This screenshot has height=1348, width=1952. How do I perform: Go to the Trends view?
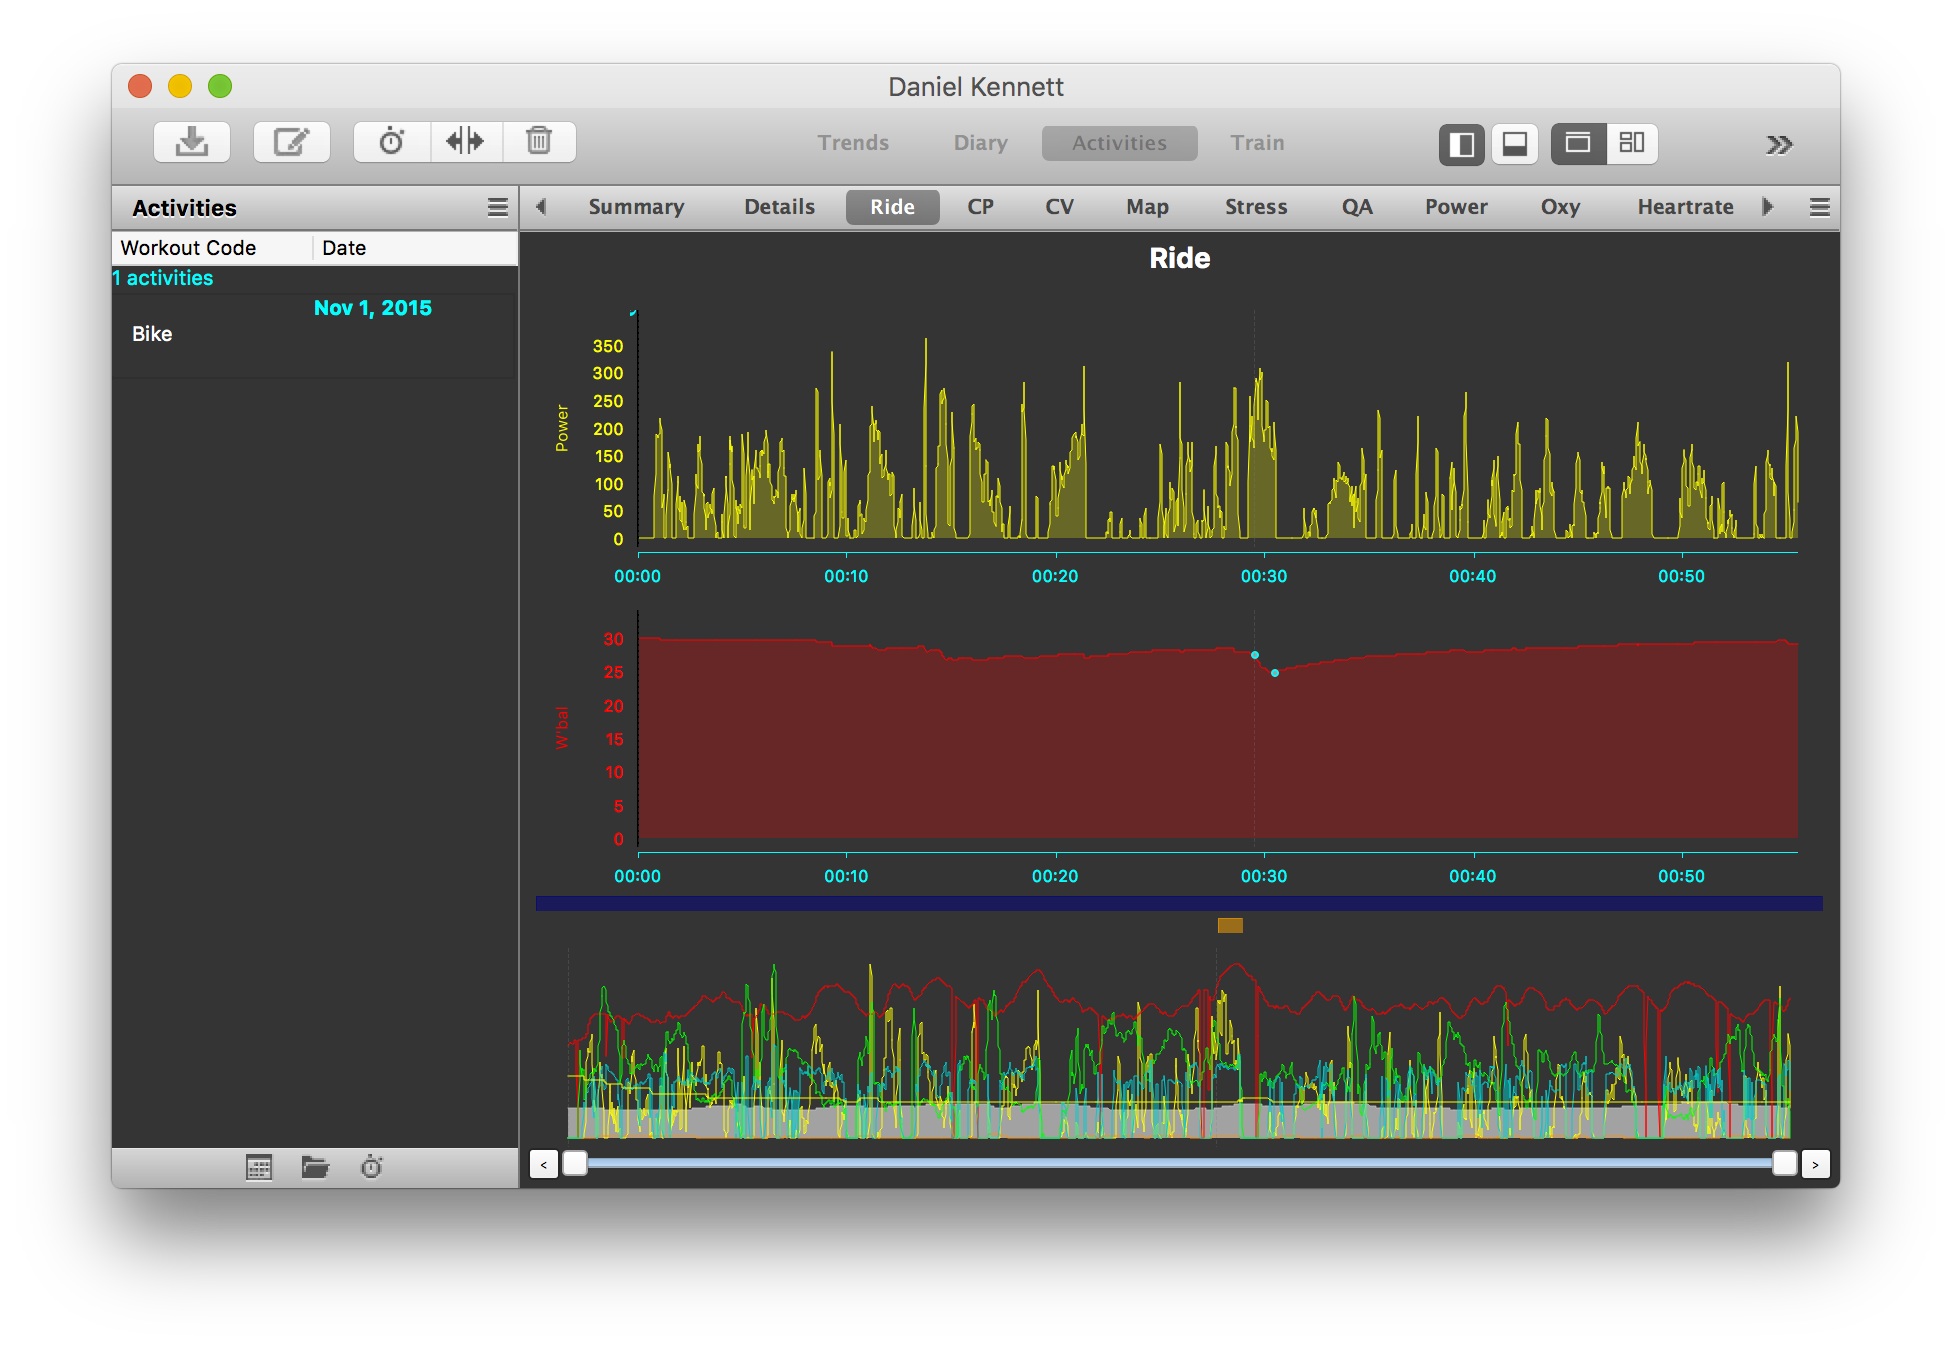pos(853,143)
